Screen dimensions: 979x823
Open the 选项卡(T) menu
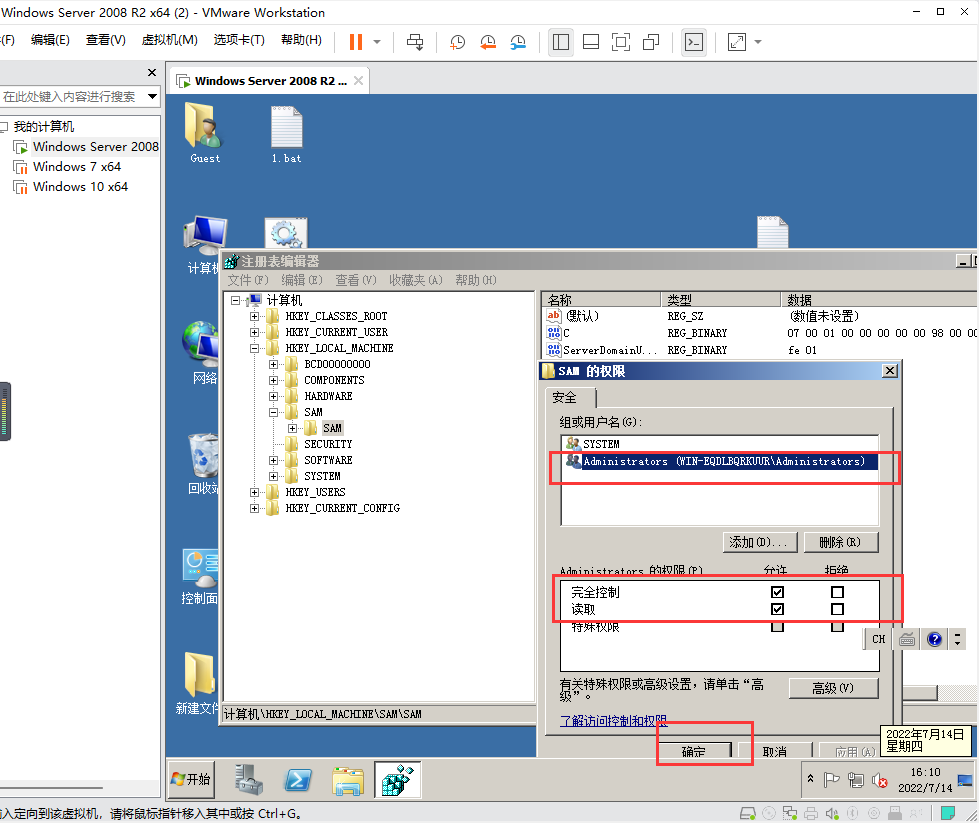(x=239, y=40)
